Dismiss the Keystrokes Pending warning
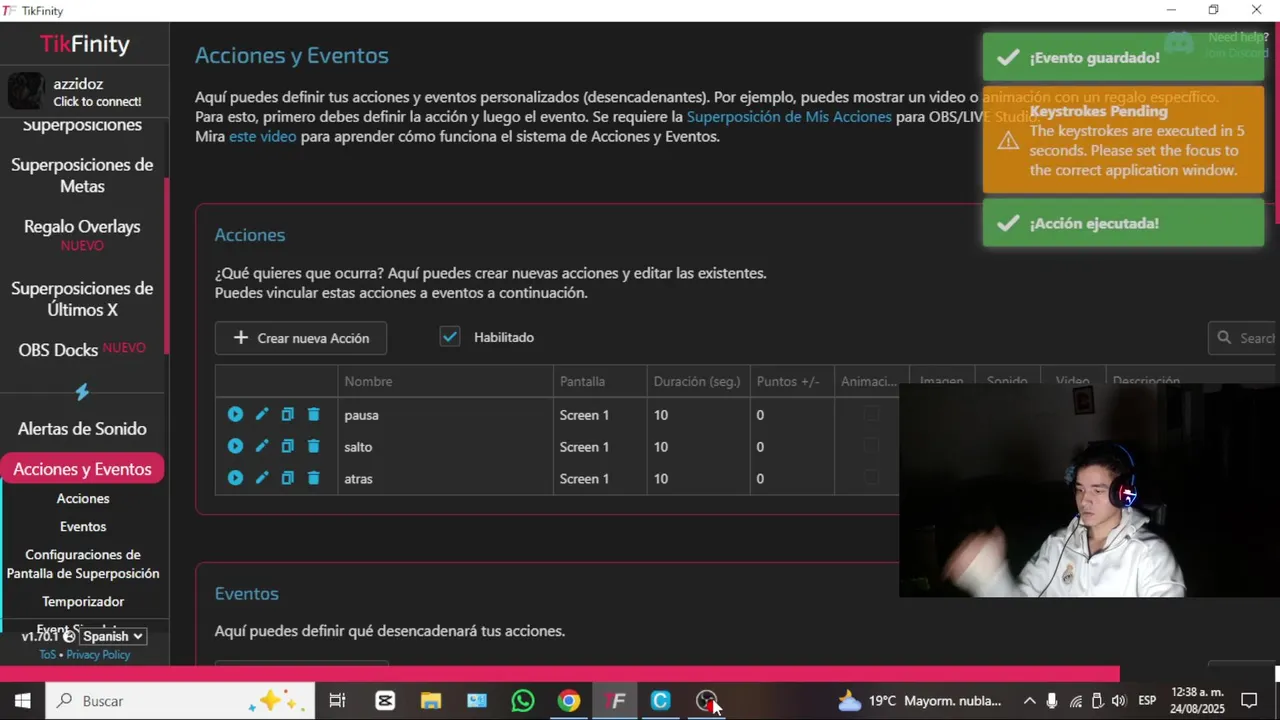This screenshot has width=1280, height=720. pyautogui.click(x=1123, y=140)
